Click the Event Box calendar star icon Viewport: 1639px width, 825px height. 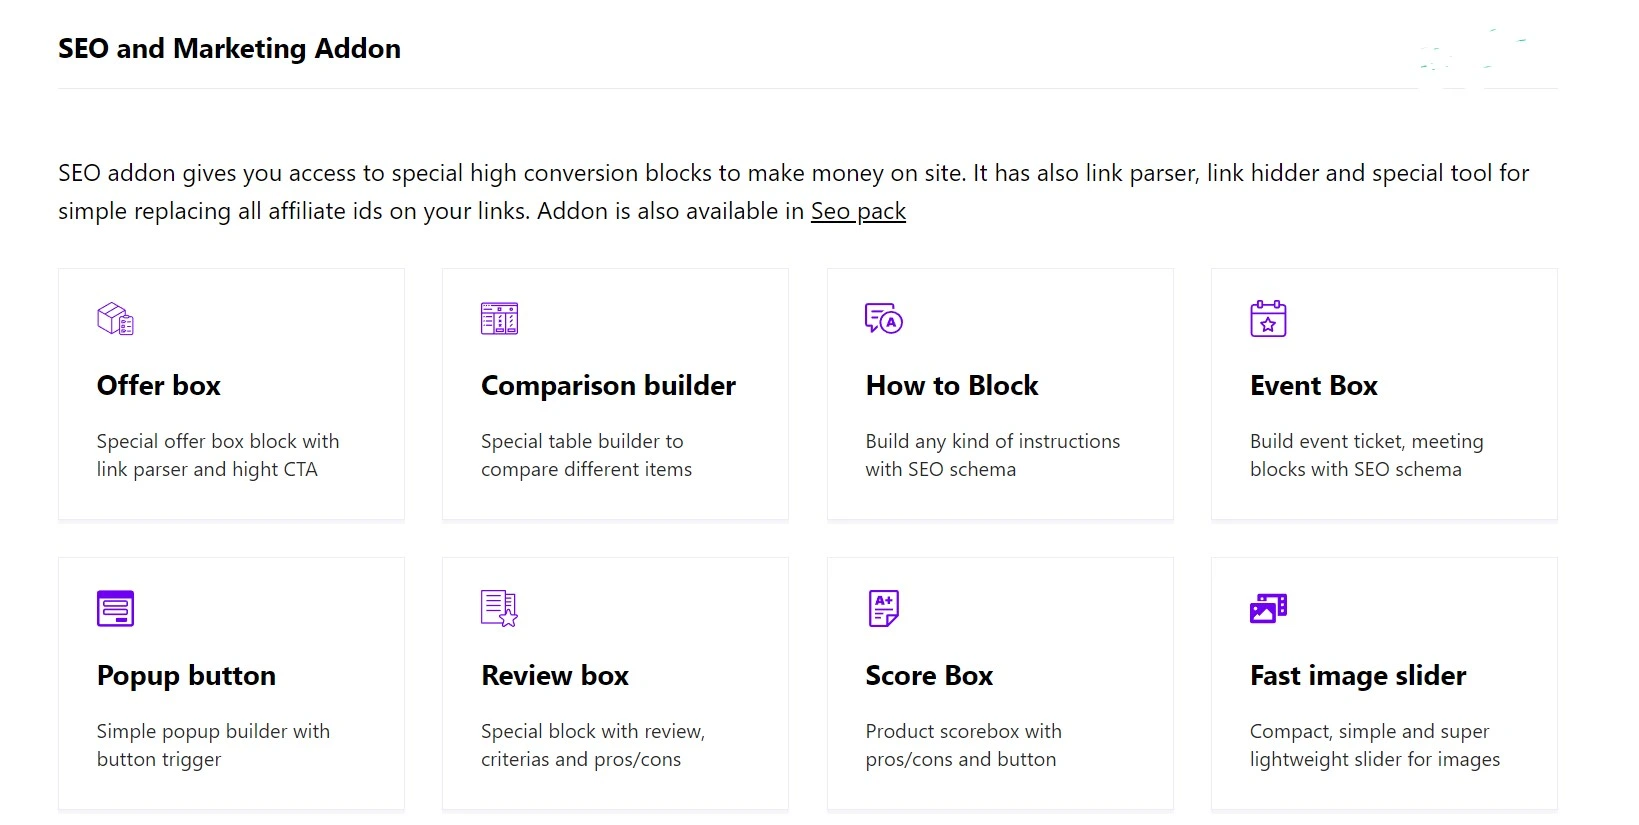click(1268, 319)
